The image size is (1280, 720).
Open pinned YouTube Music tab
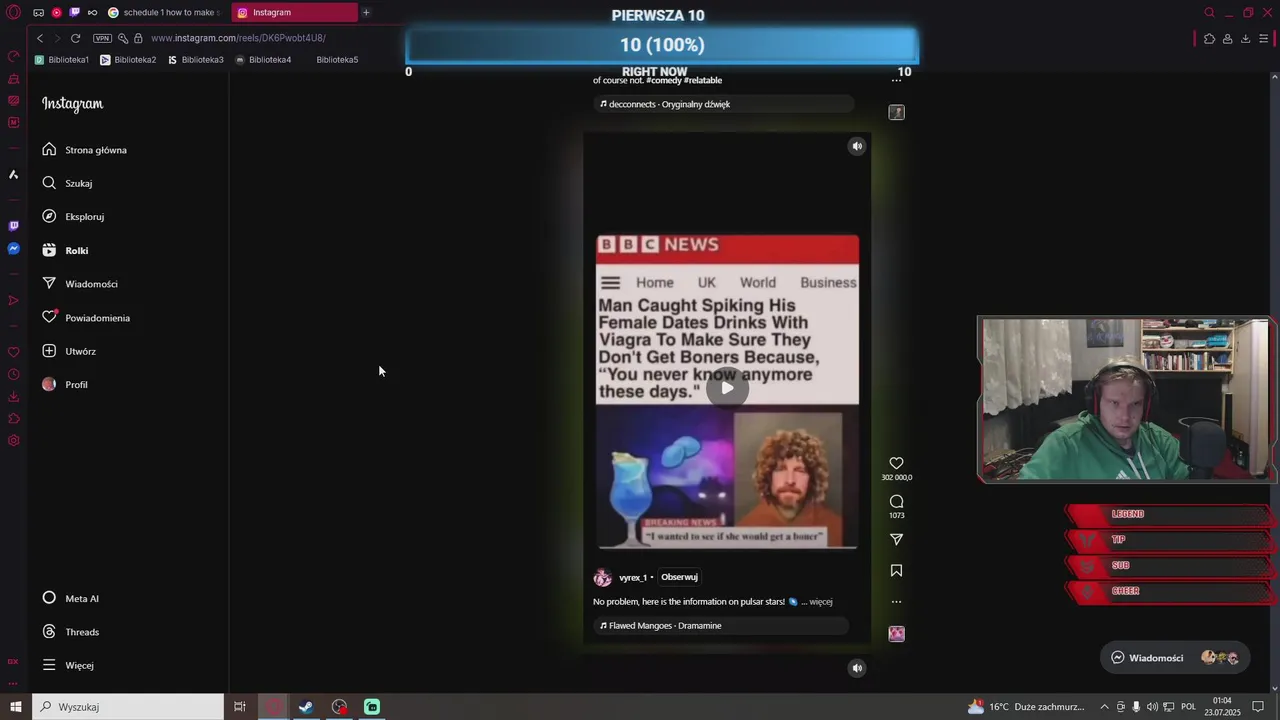tap(56, 13)
